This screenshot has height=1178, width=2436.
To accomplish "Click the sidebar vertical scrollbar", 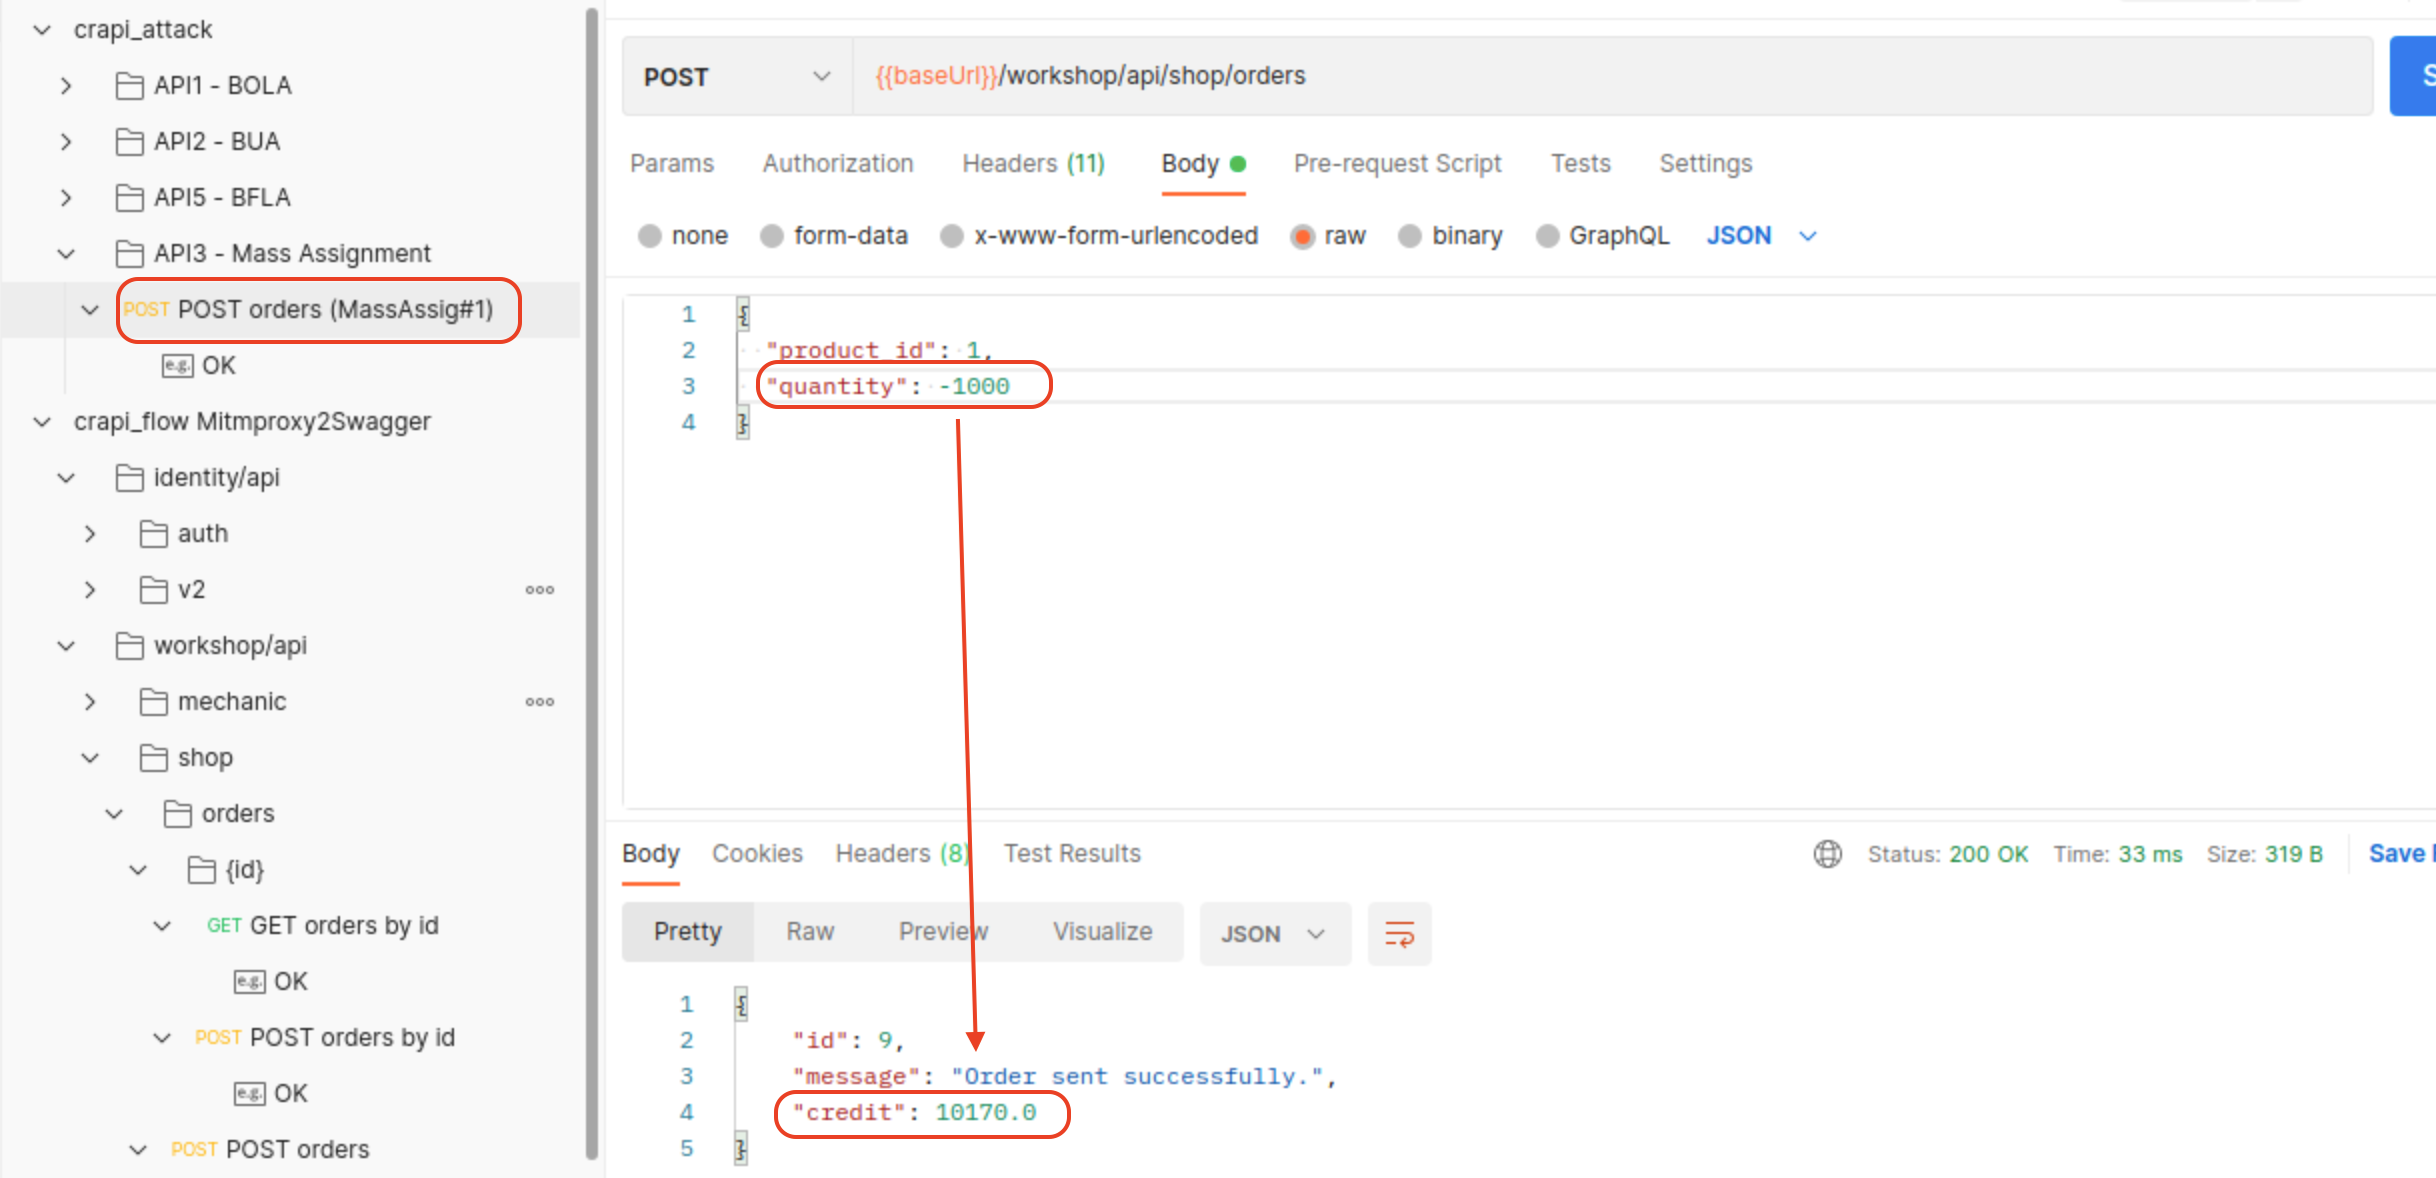I will point(591,580).
